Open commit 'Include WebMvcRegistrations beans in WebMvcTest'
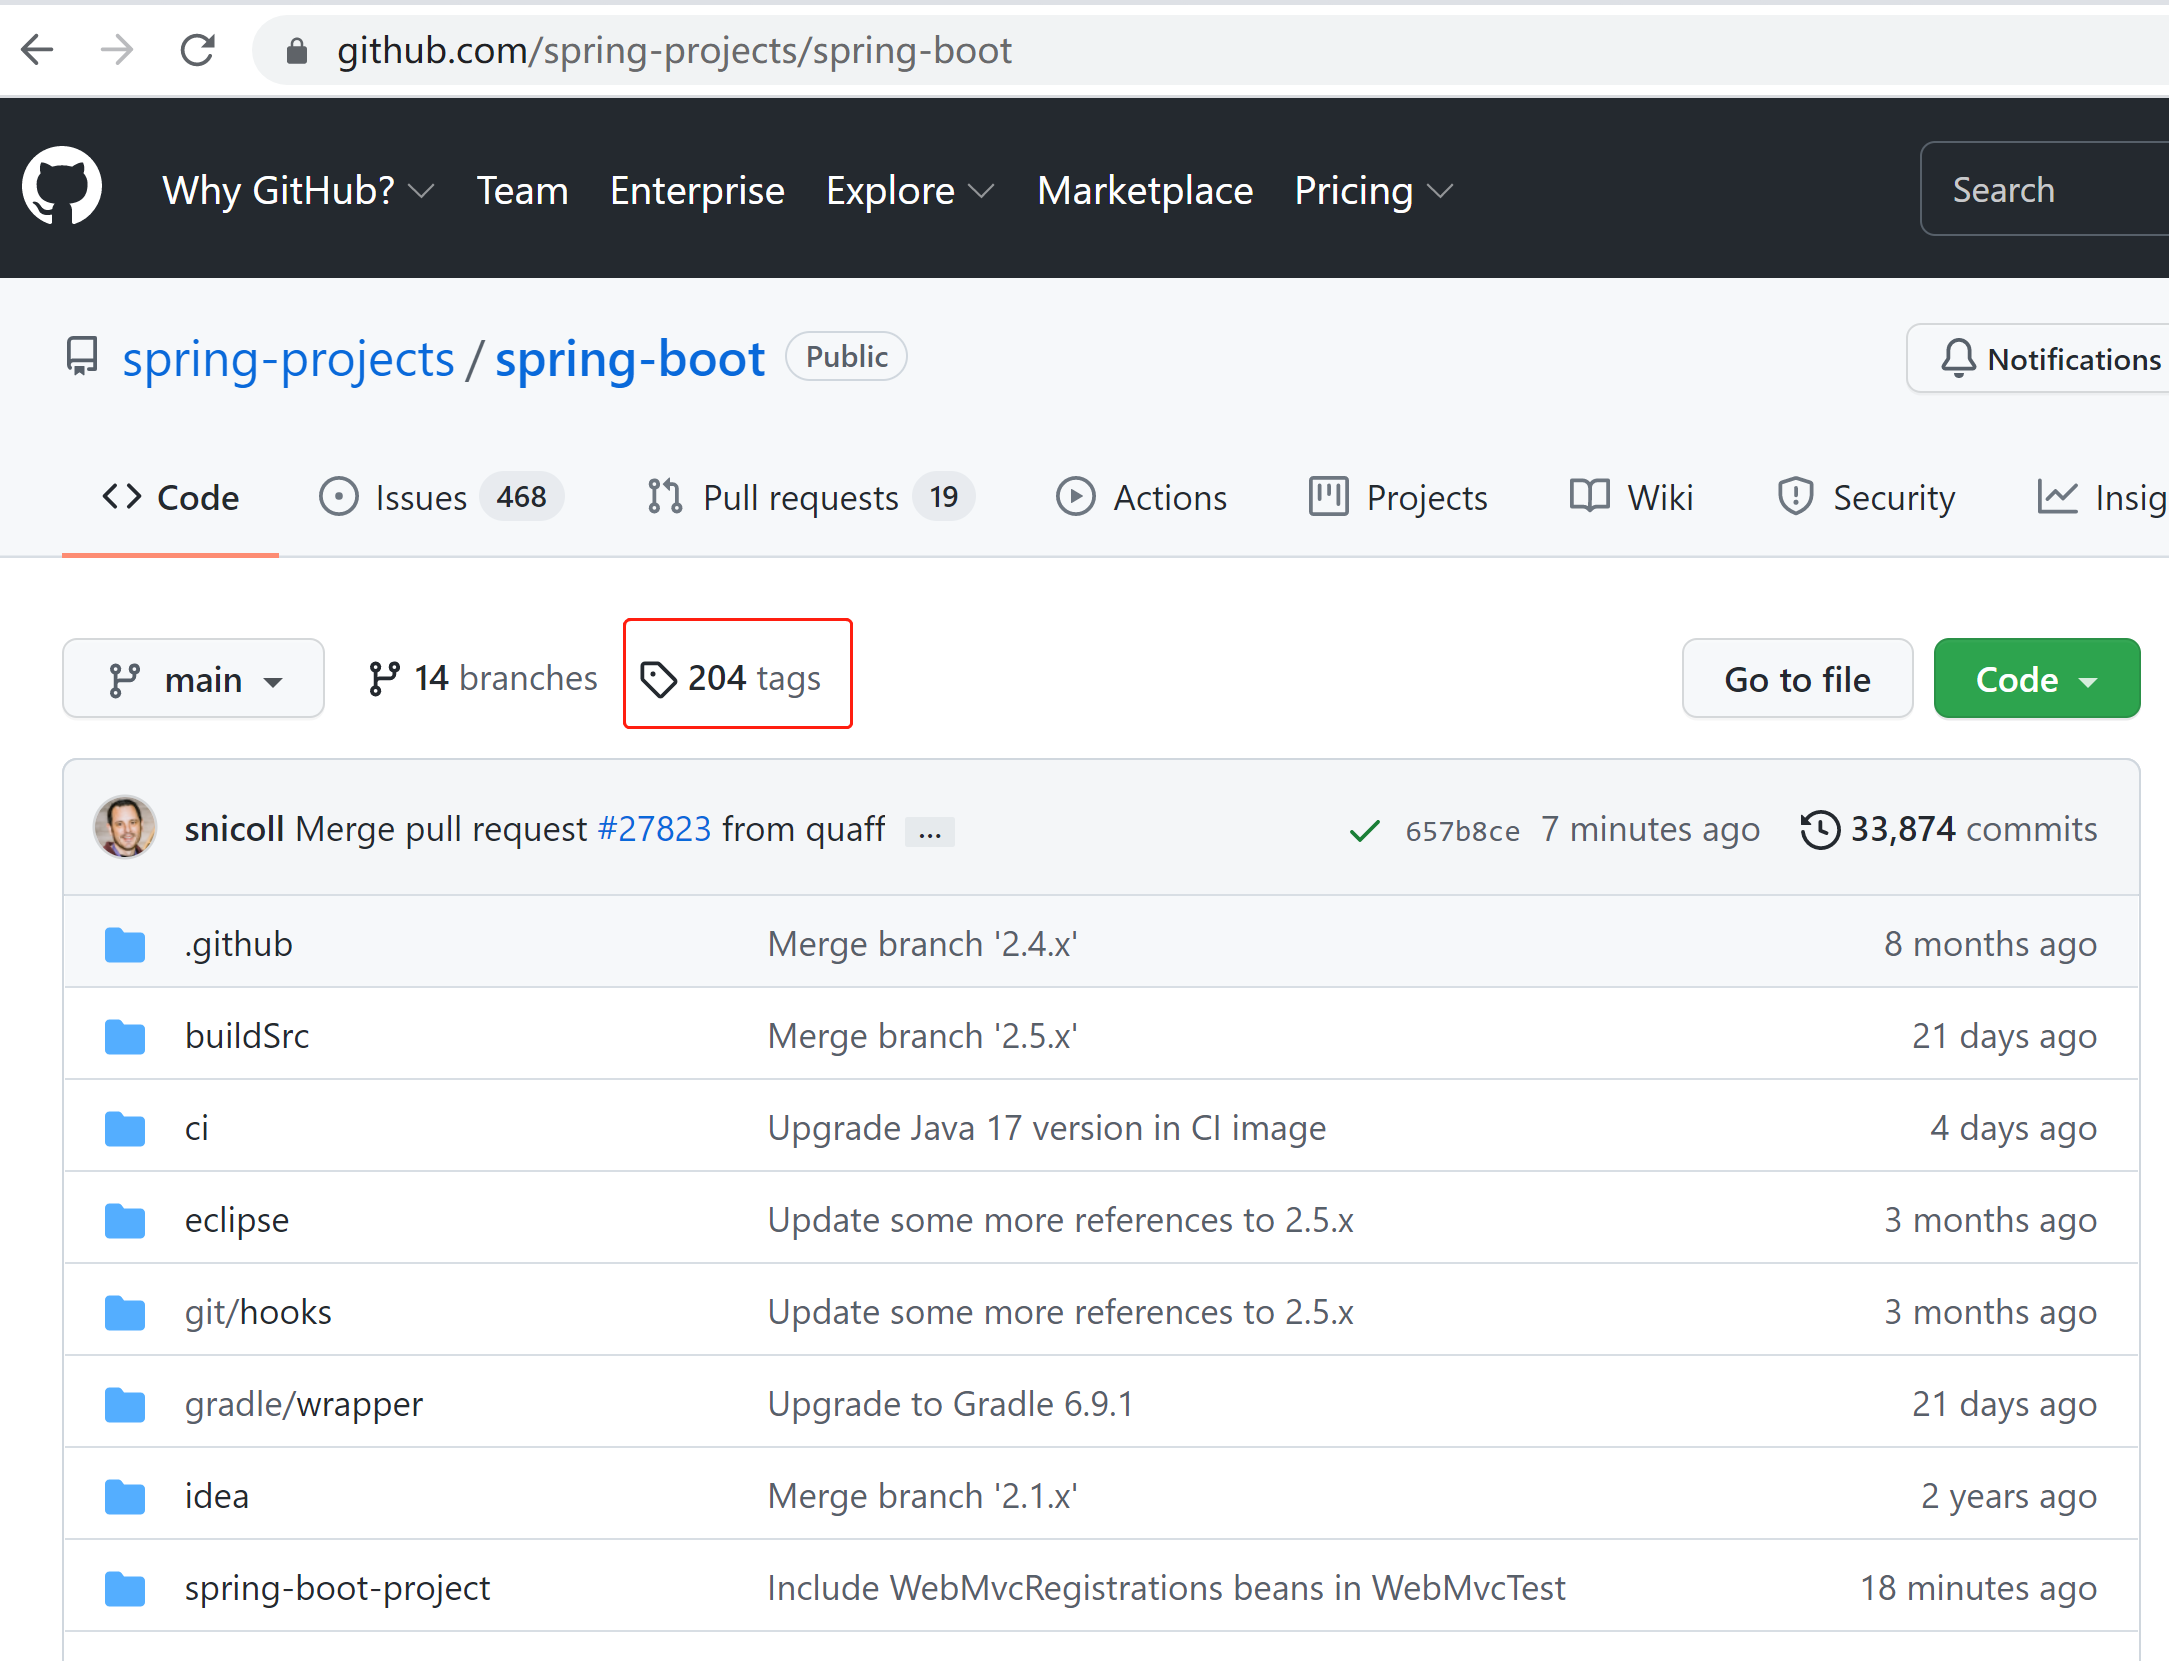This screenshot has width=2169, height=1661. pyautogui.click(x=1166, y=1588)
